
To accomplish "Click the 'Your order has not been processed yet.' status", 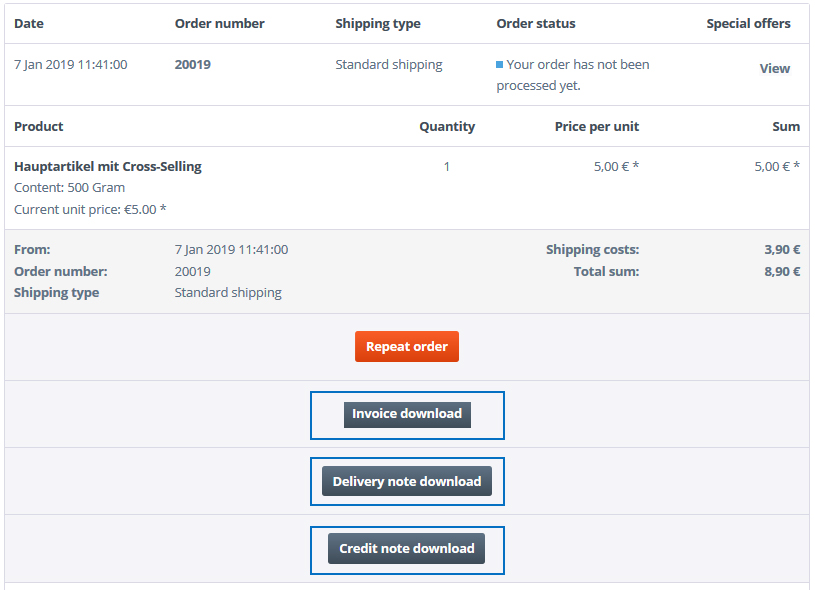I will click(x=573, y=75).
